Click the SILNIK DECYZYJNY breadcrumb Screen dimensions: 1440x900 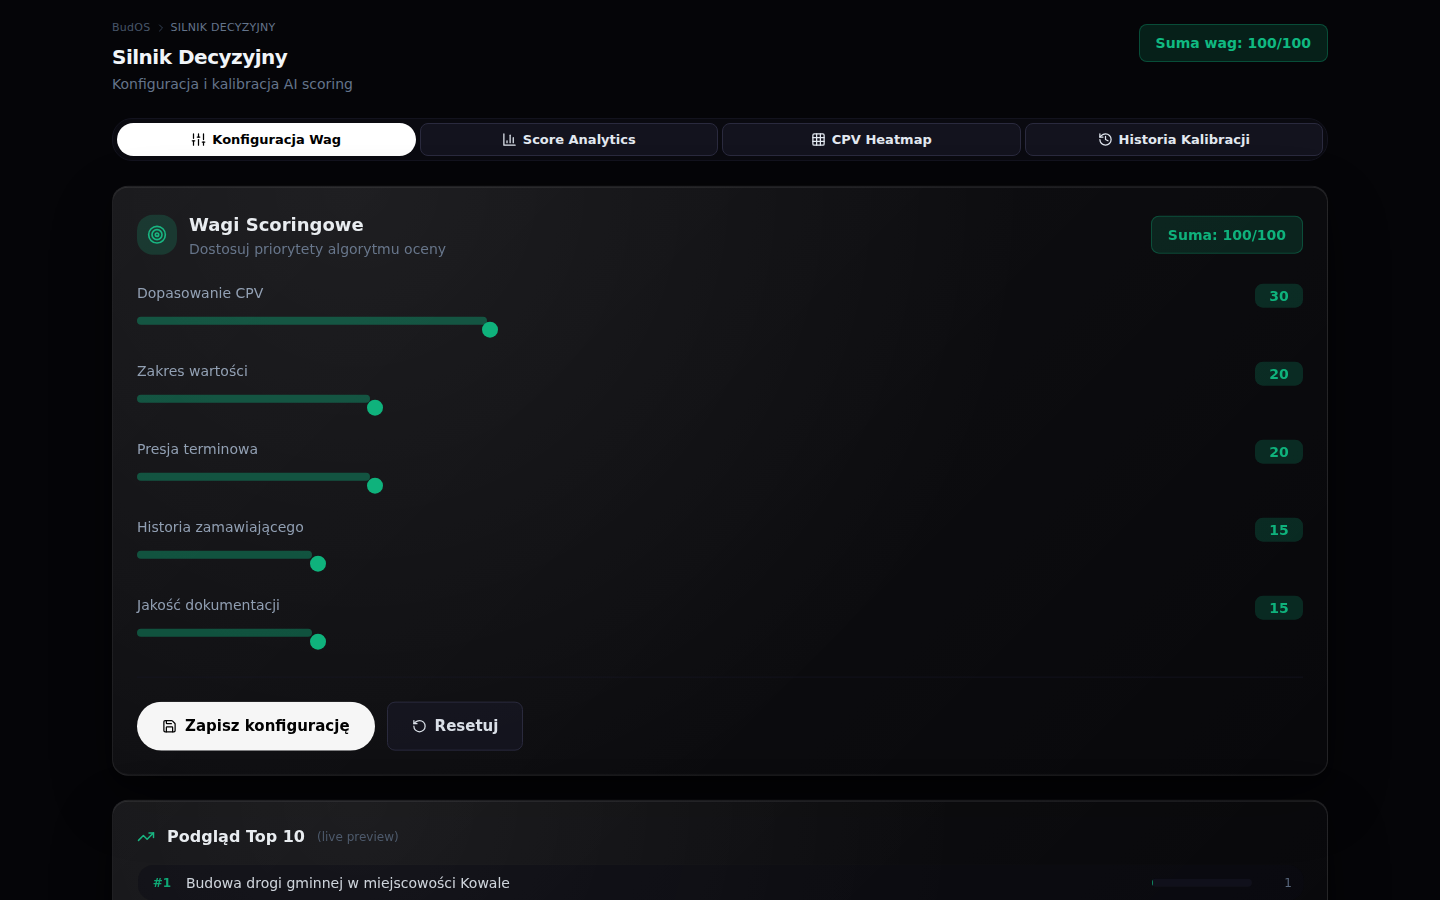pos(223,27)
